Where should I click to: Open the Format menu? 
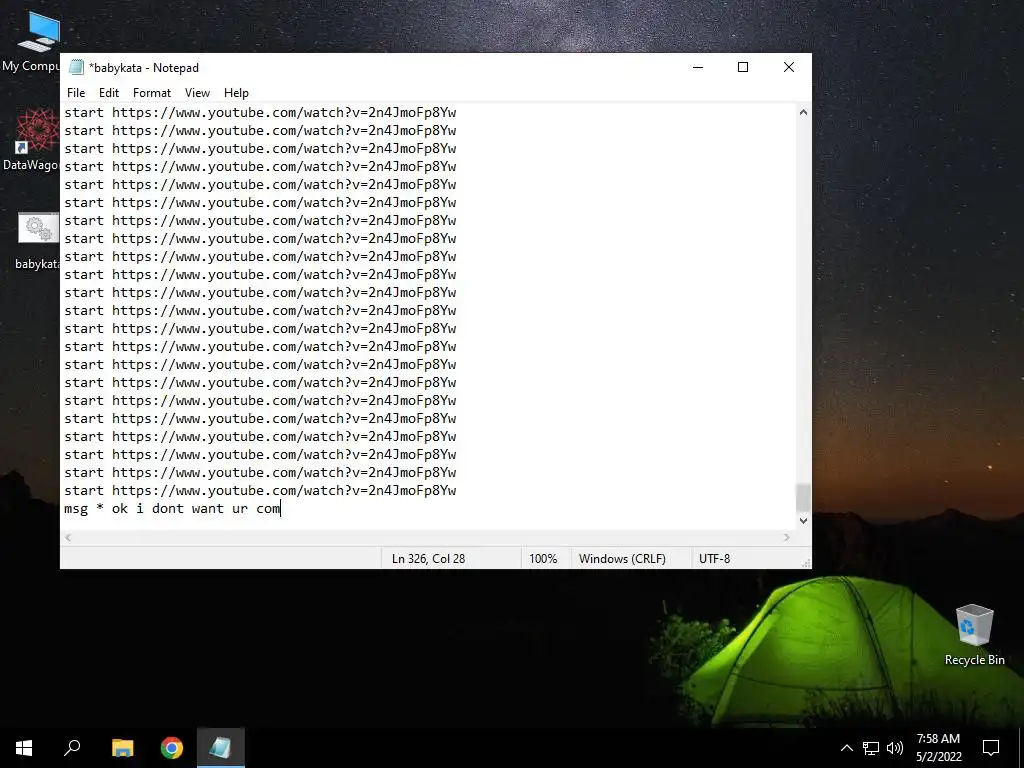[x=152, y=93]
